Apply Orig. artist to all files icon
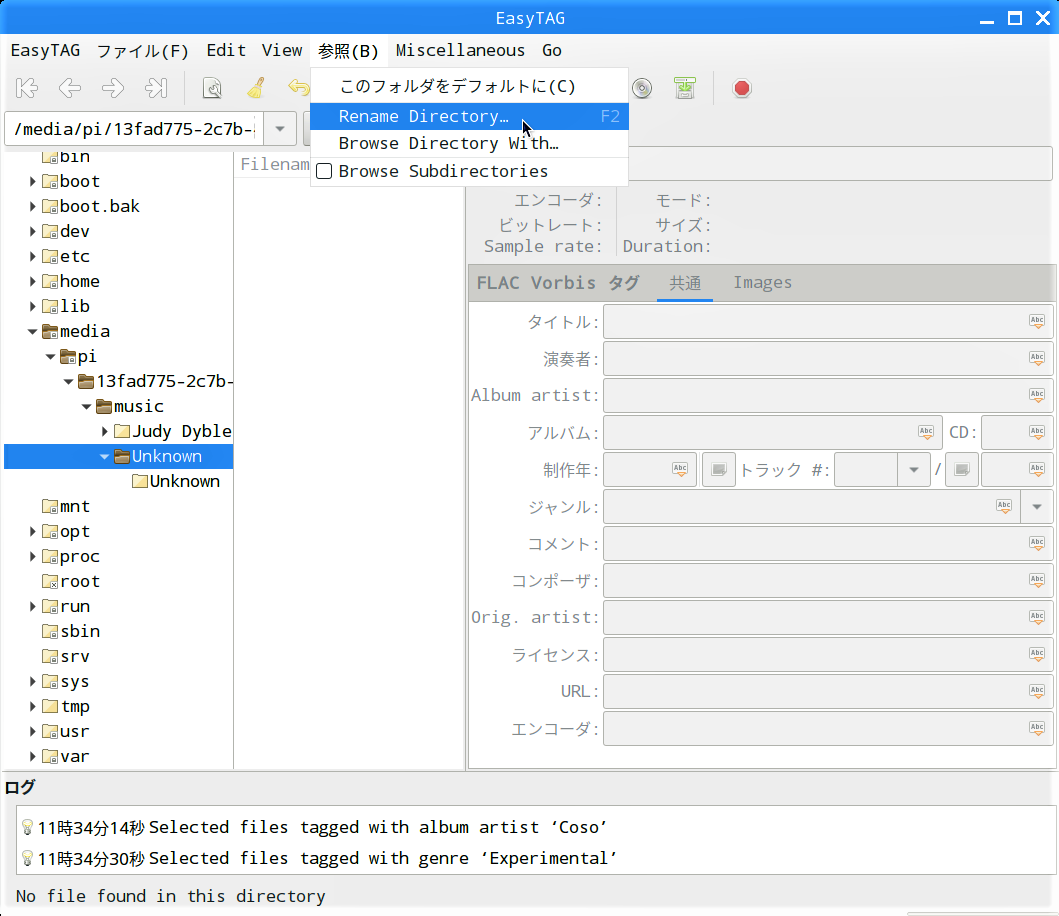The height and width of the screenshot is (916, 1059). [1037, 617]
